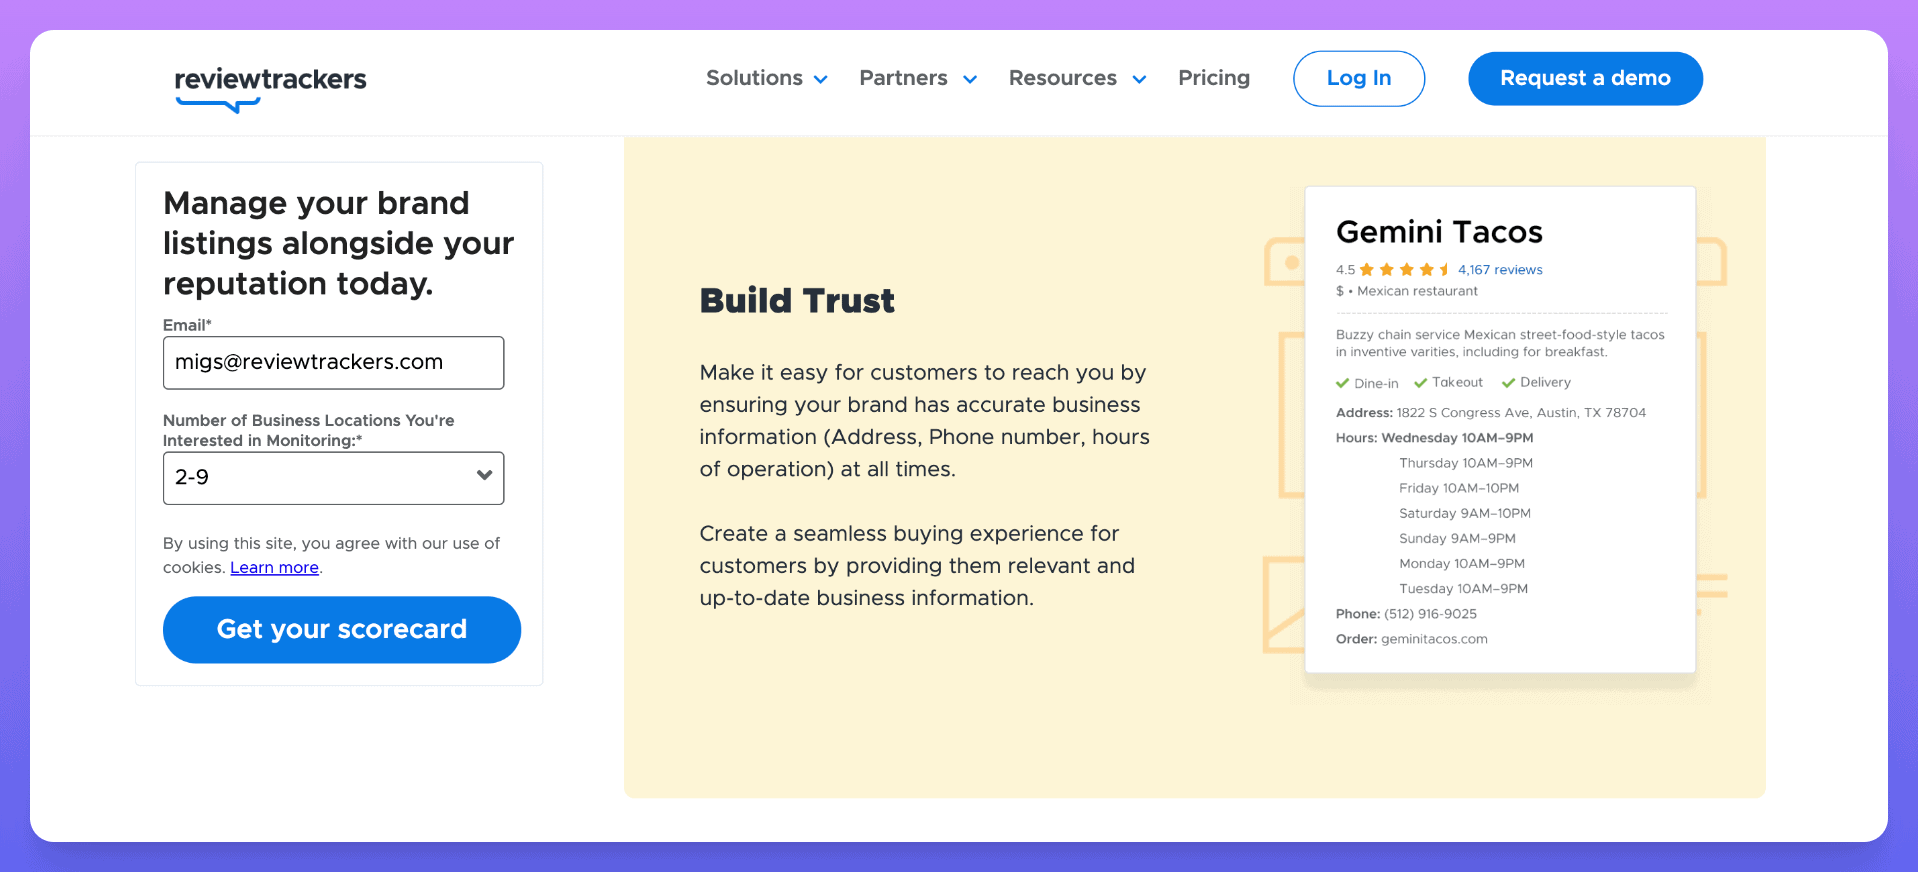Click the Takeout checkmark icon
This screenshot has height=872, width=1918.
pyautogui.click(x=1420, y=383)
